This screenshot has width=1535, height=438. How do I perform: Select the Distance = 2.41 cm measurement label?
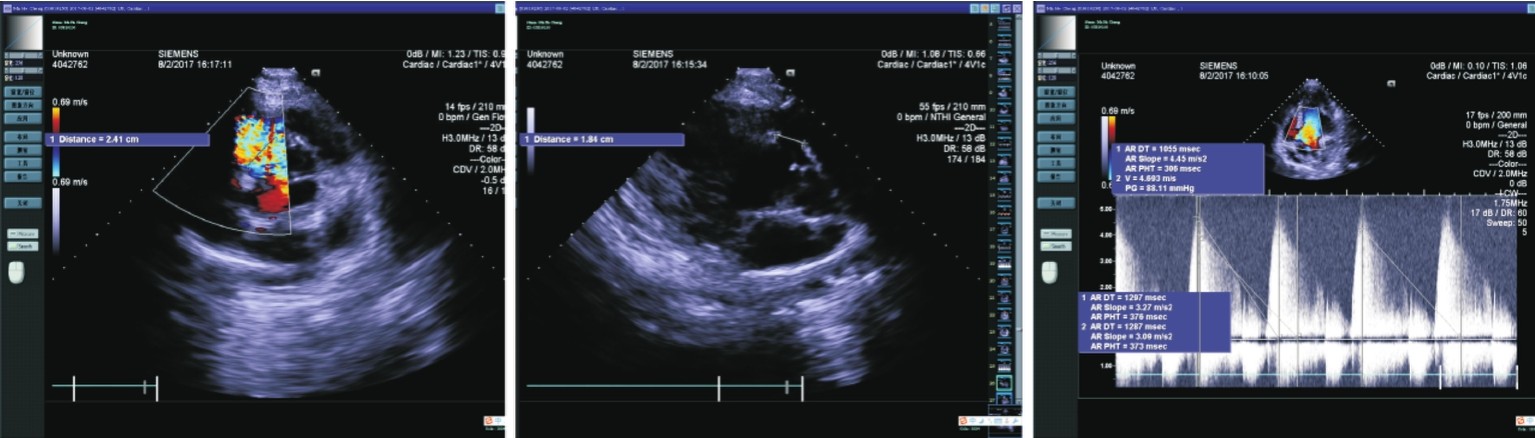pos(128,140)
